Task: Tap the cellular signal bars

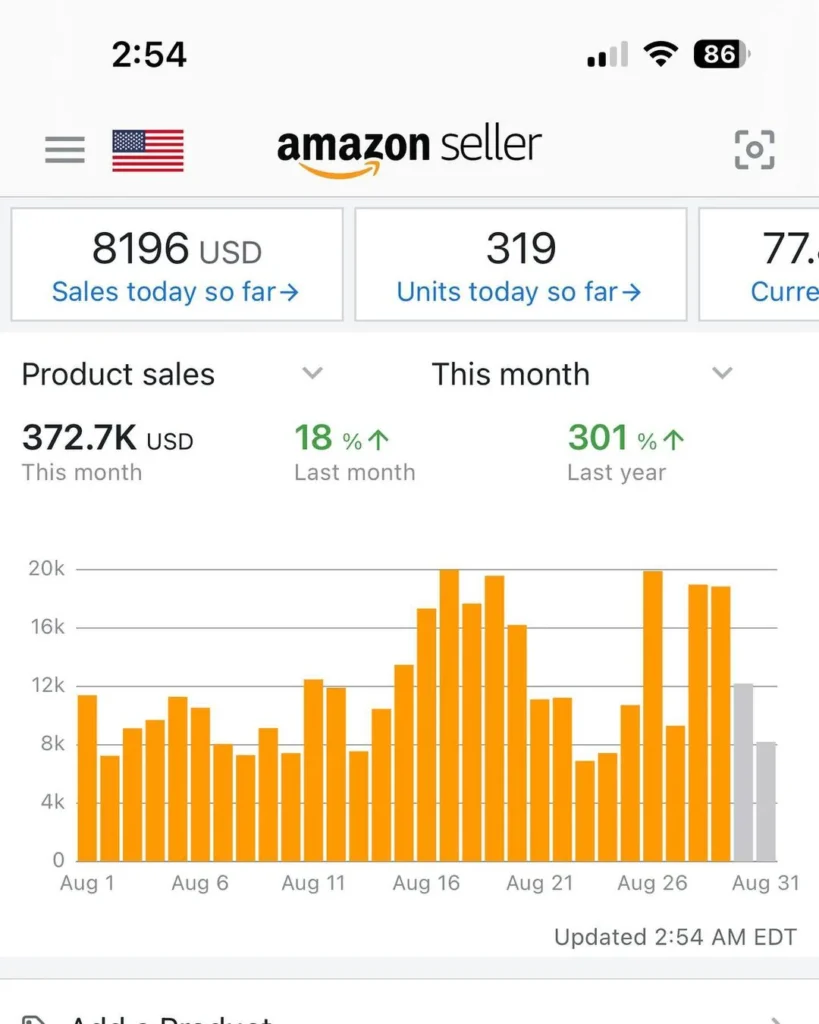Action: point(608,55)
